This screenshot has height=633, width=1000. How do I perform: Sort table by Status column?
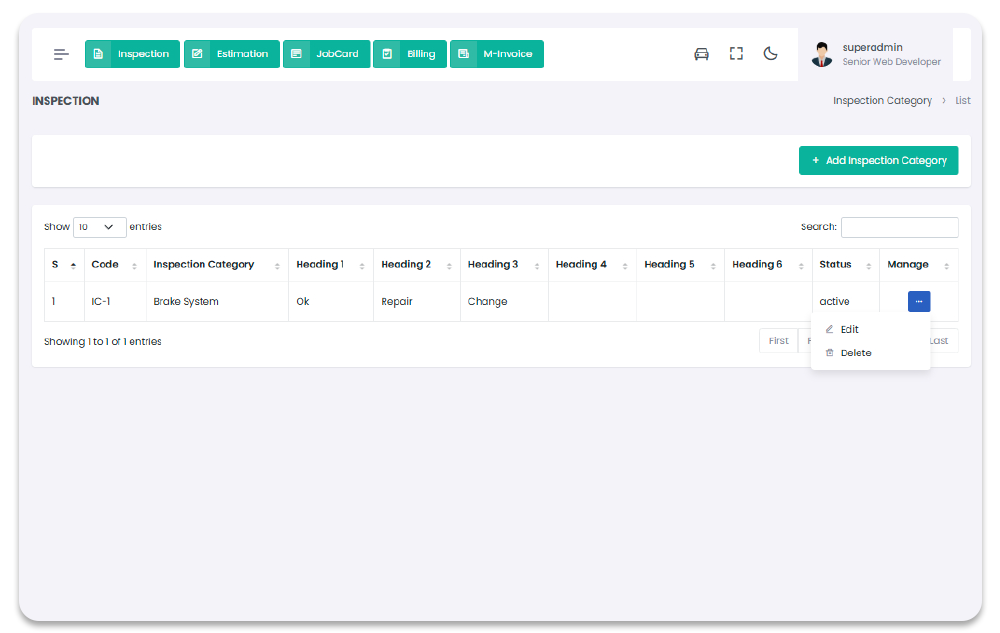tap(844, 265)
